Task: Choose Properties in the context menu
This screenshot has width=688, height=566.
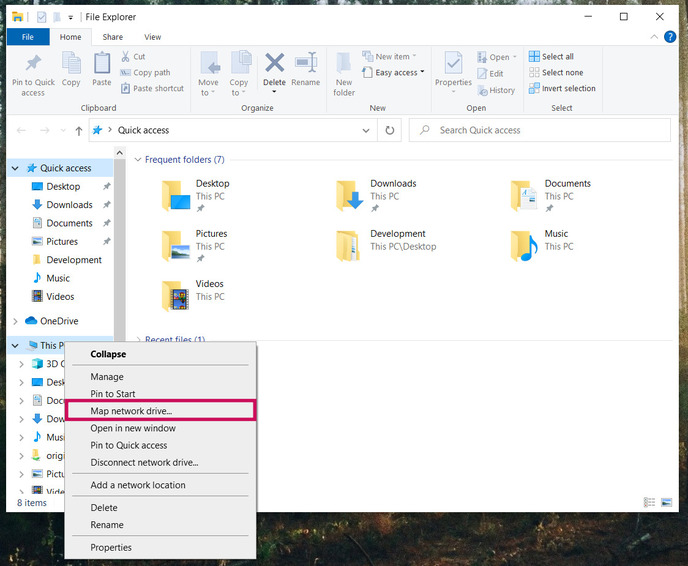Action: point(161,548)
